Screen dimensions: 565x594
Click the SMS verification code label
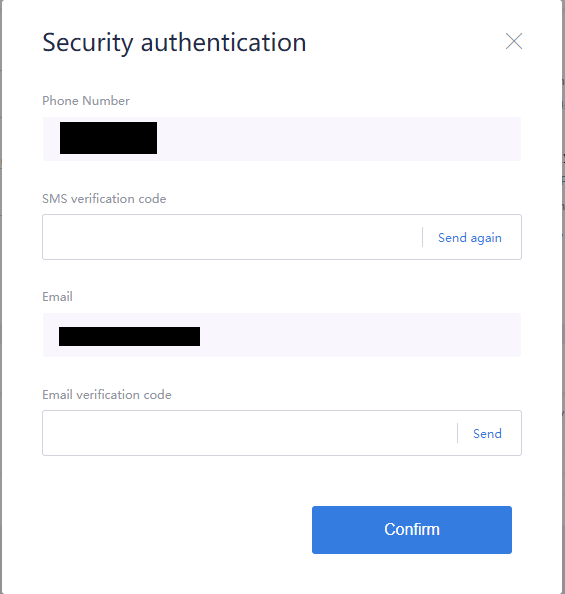coord(104,199)
